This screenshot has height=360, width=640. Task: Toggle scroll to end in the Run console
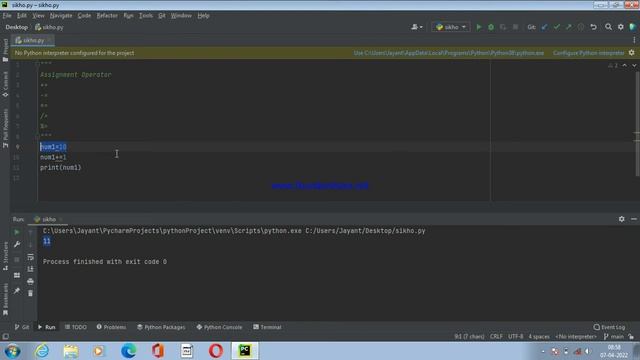pos(30,269)
